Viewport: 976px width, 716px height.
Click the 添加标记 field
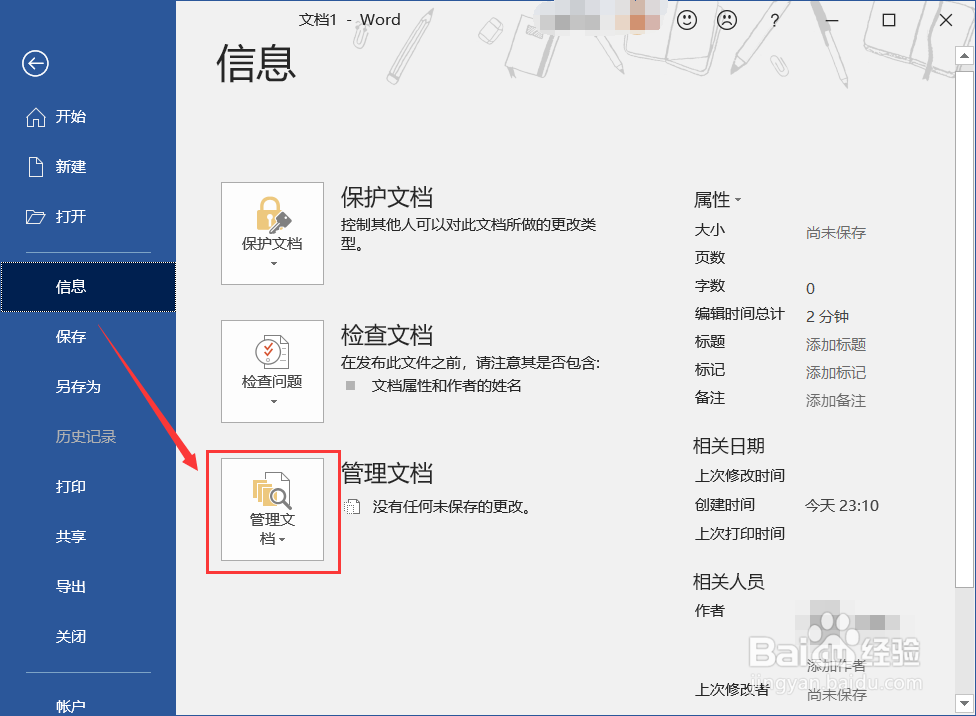point(836,371)
